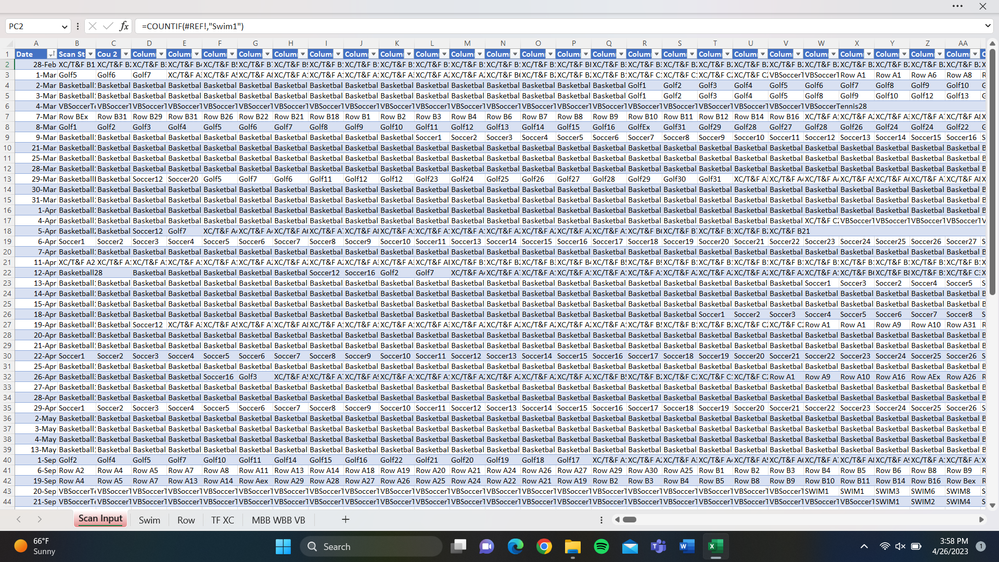Image resolution: width=999 pixels, height=562 pixels.
Task: Open filter dropdown in column H header
Action: tap(303, 54)
